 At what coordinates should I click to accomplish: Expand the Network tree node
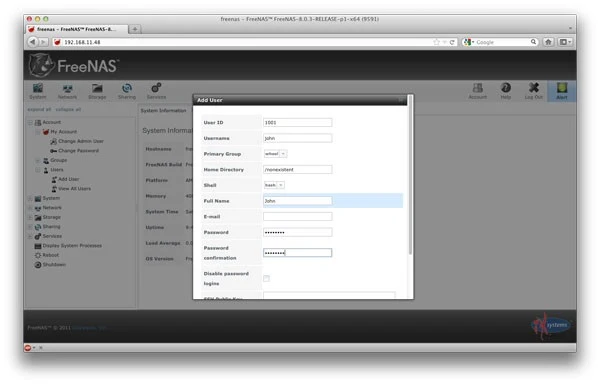coord(30,208)
